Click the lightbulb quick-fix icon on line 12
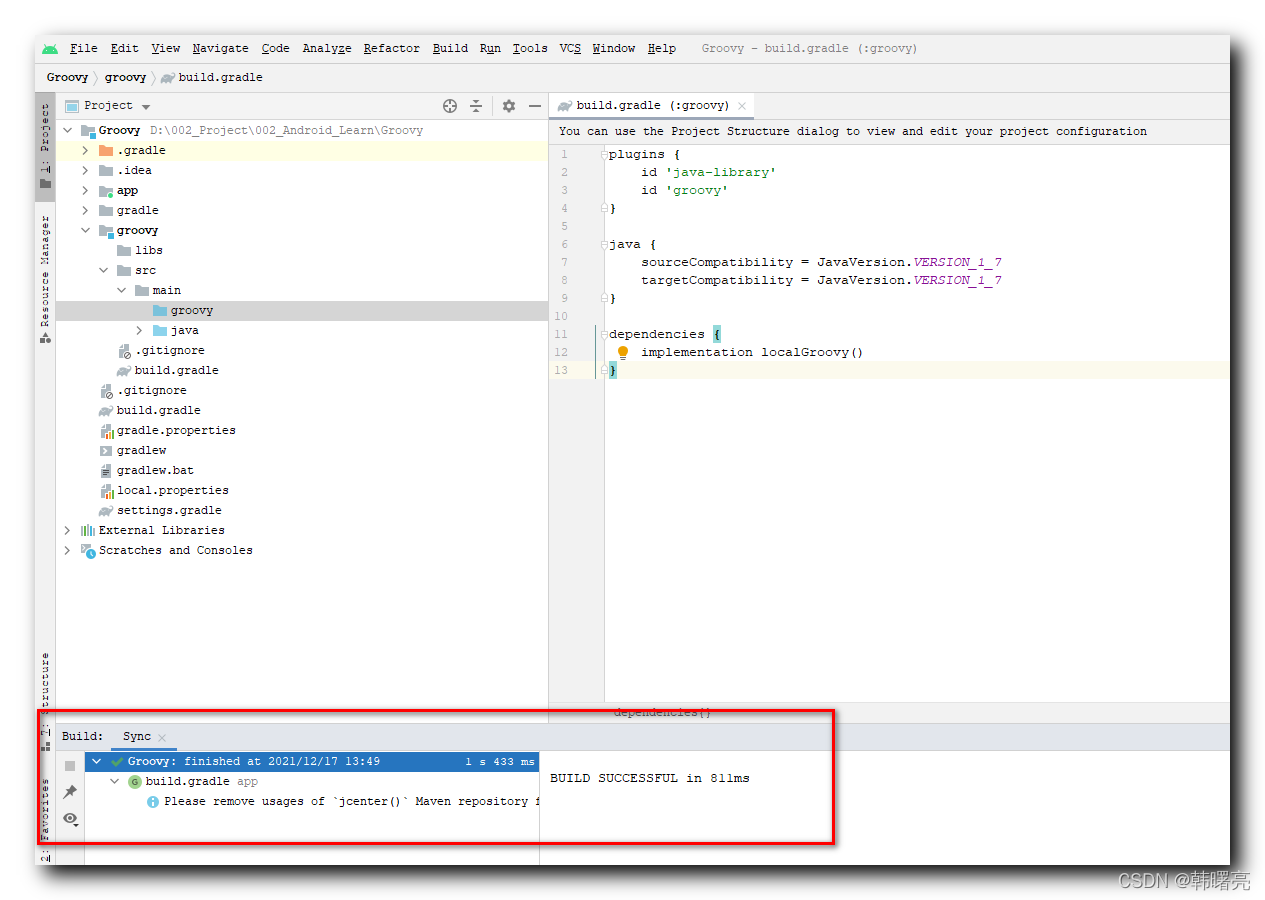 tap(623, 352)
